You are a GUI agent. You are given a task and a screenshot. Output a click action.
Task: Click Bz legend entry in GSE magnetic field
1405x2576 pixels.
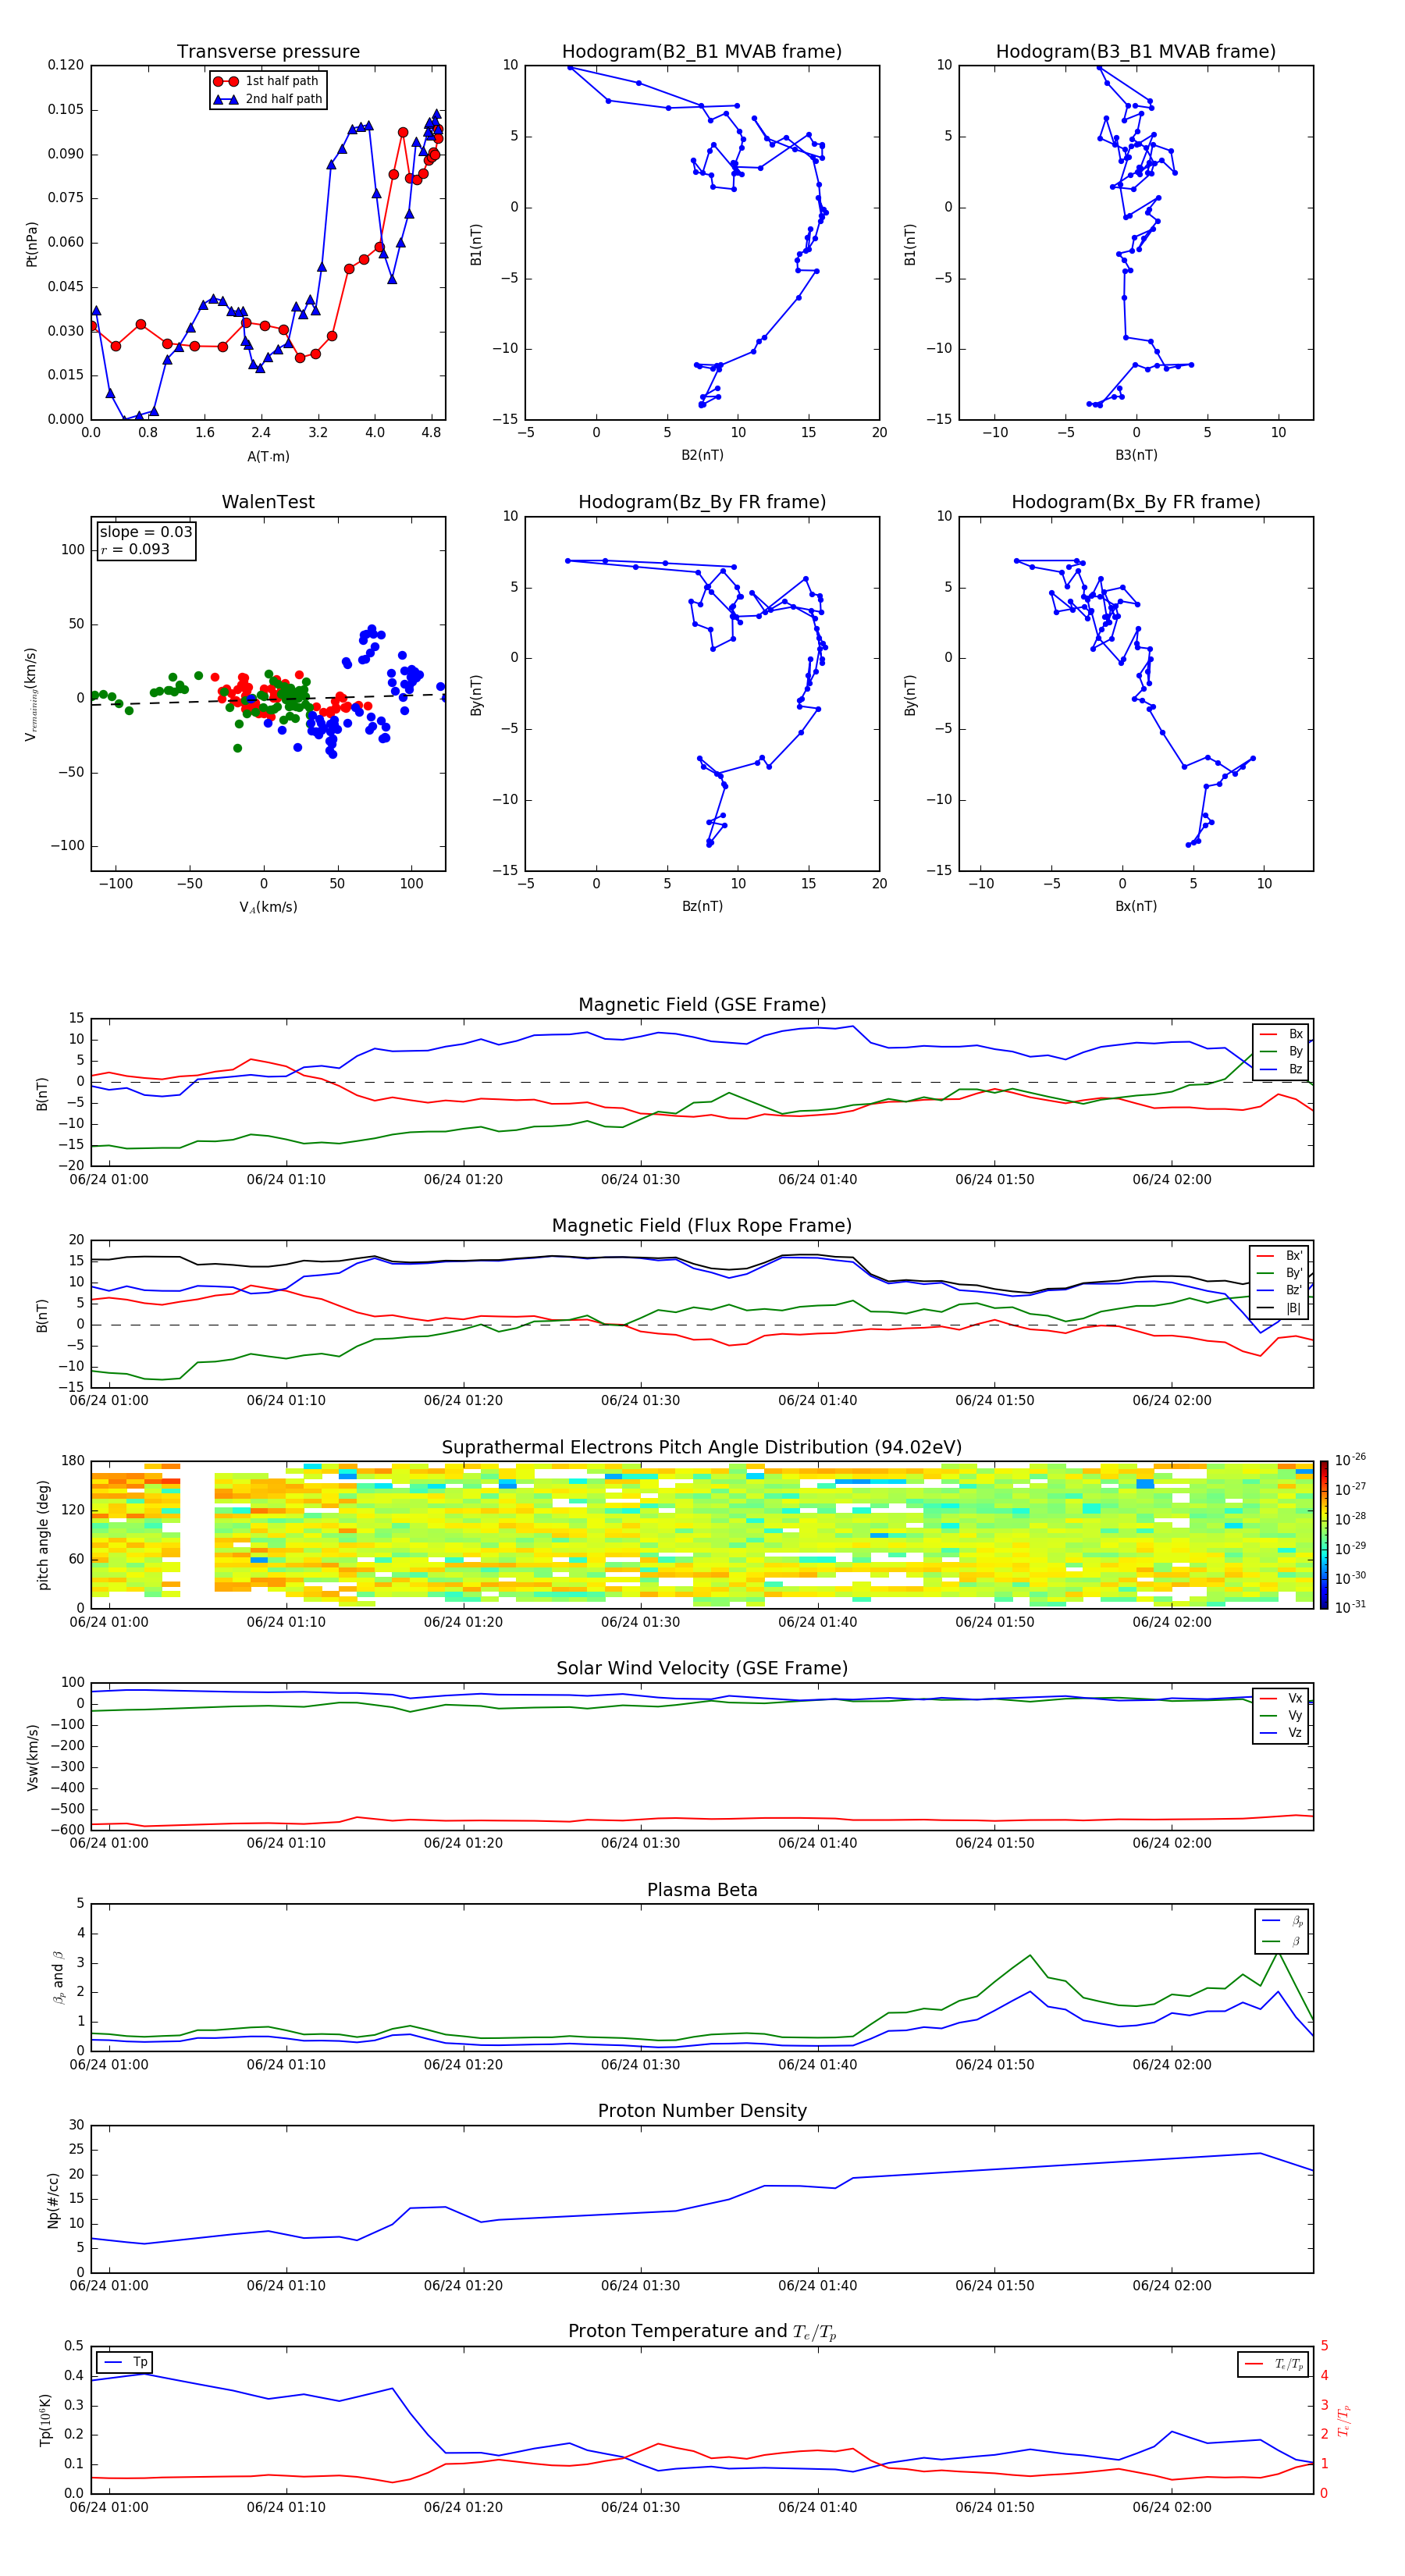(1281, 1070)
